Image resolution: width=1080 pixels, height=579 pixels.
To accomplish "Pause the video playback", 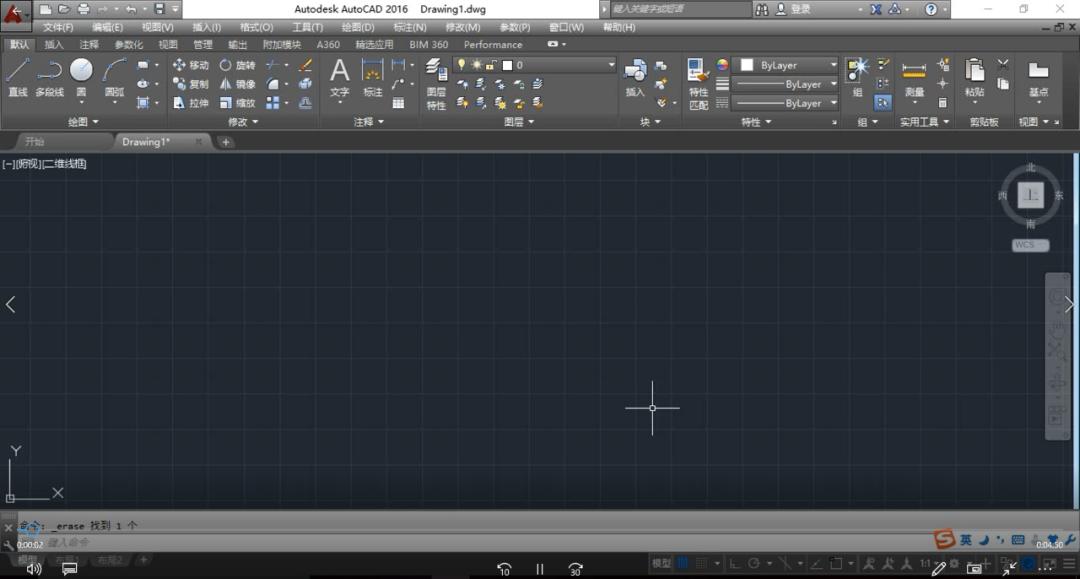I will 540,569.
